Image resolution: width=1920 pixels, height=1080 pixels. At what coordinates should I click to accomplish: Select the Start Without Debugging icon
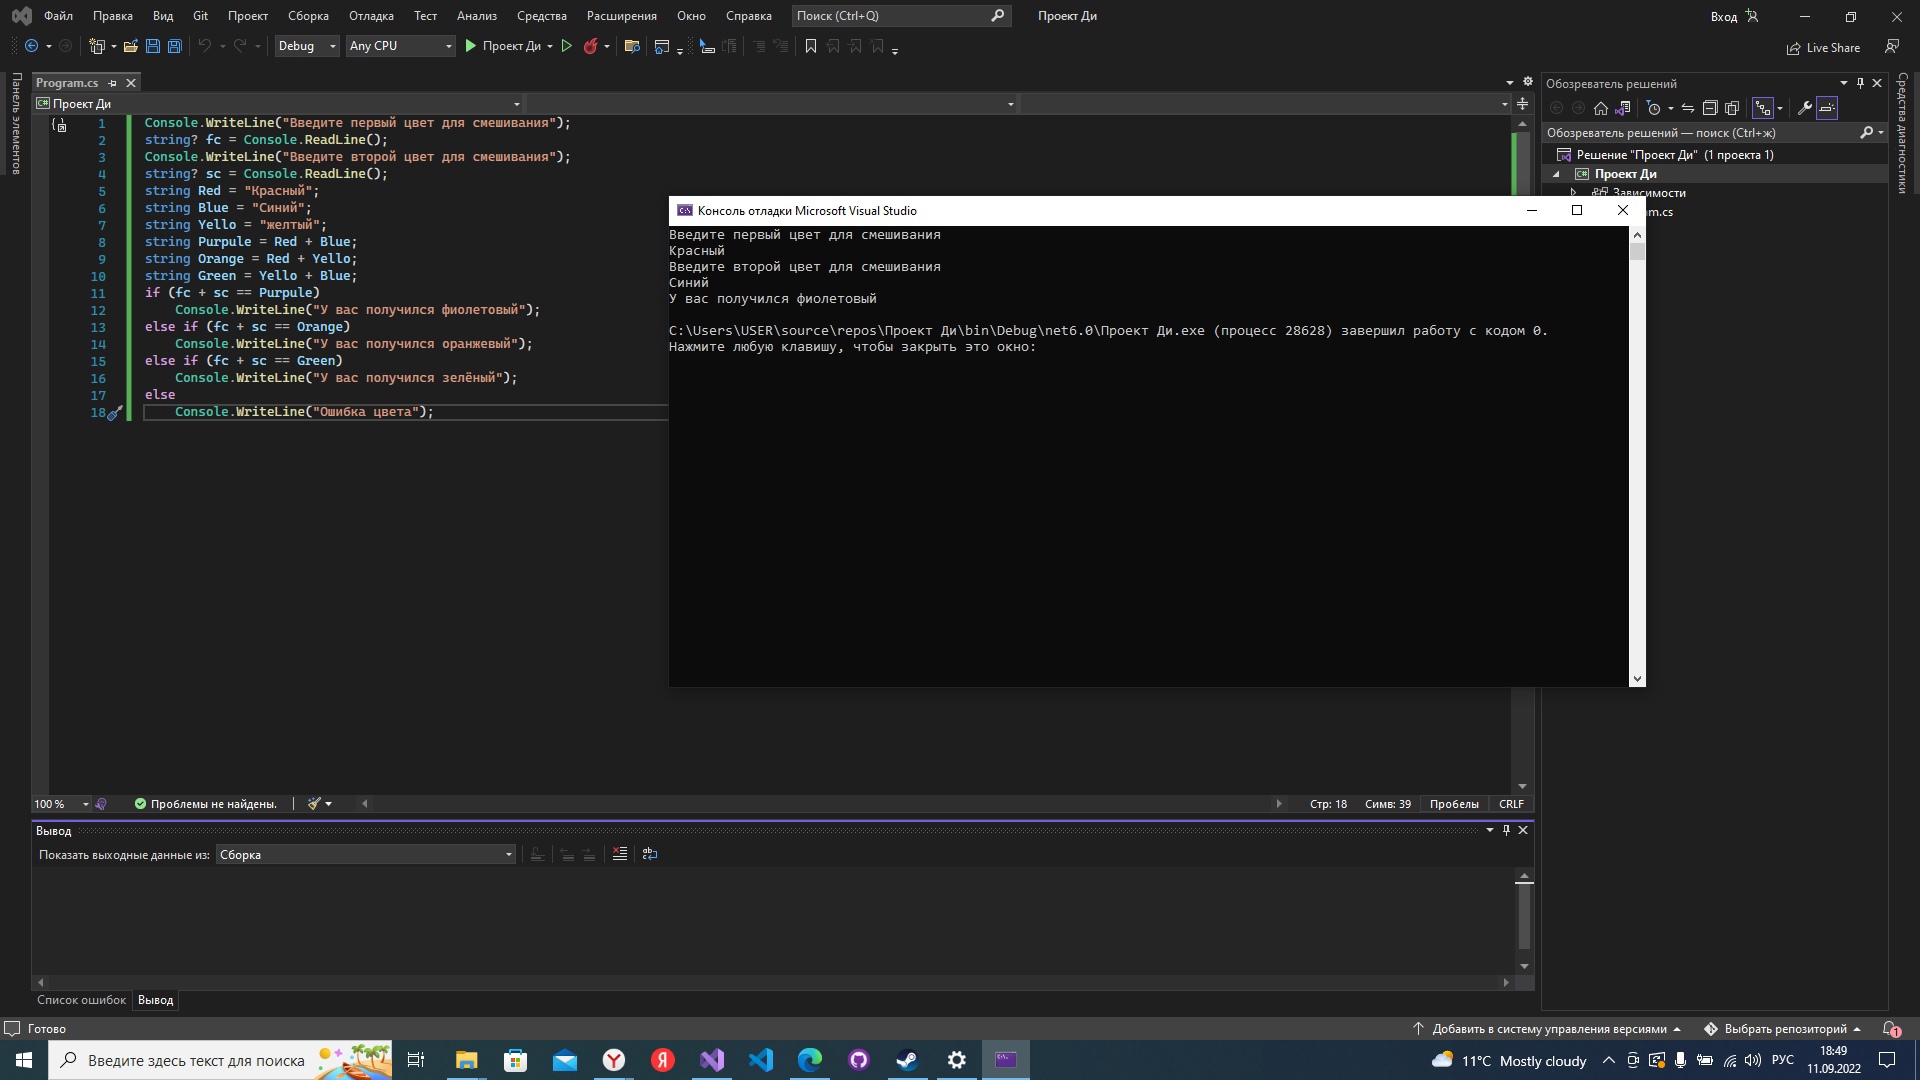(x=566, y=46)
